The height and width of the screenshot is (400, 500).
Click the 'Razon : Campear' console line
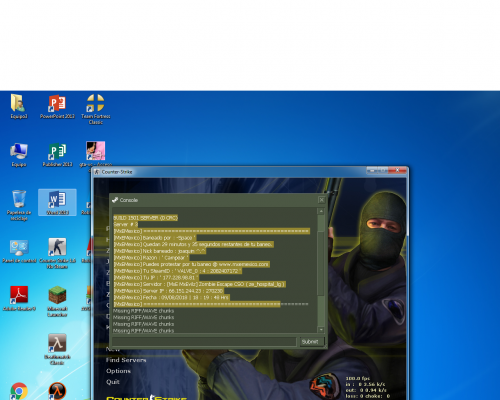[x=151, y=258]
